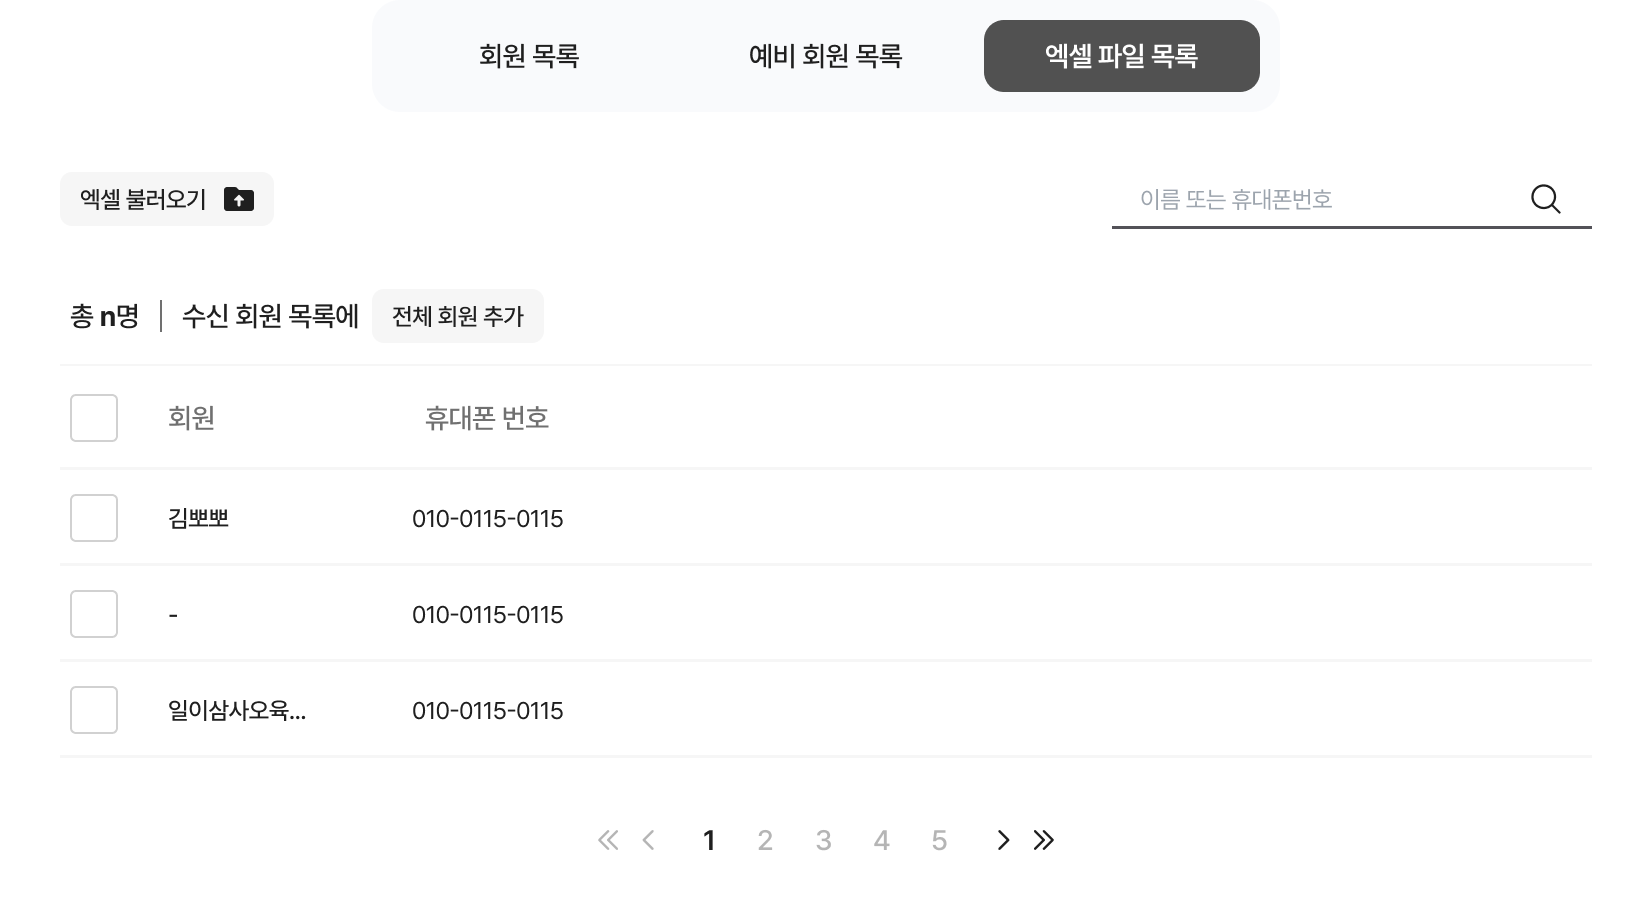This screenshot has height=922, width=1652.
Task: Select the row with name "-"
Action: (x=94, y=614)
